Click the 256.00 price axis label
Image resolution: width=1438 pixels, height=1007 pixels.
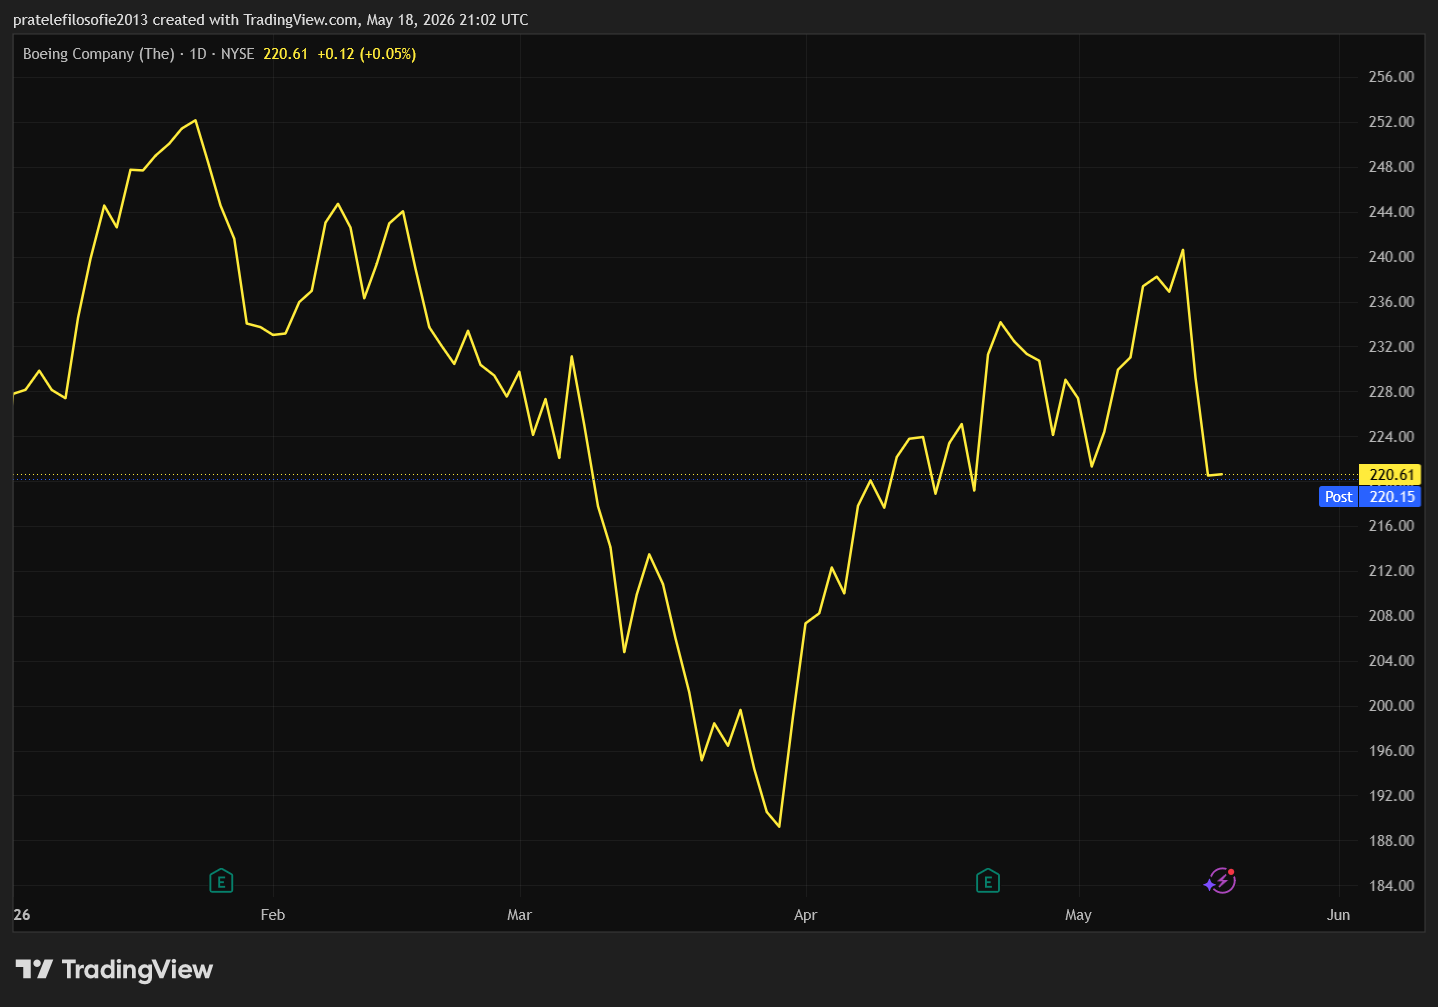[1391, 77]
